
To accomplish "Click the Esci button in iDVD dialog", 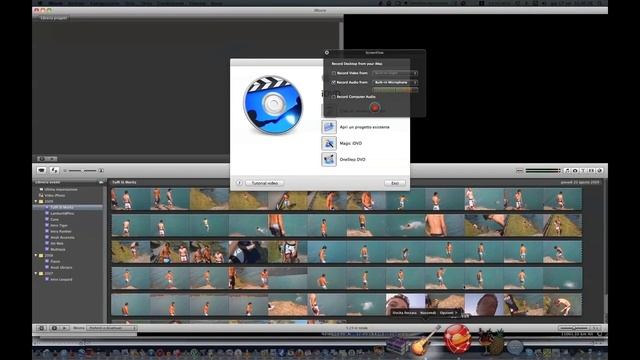I will 395,183.
